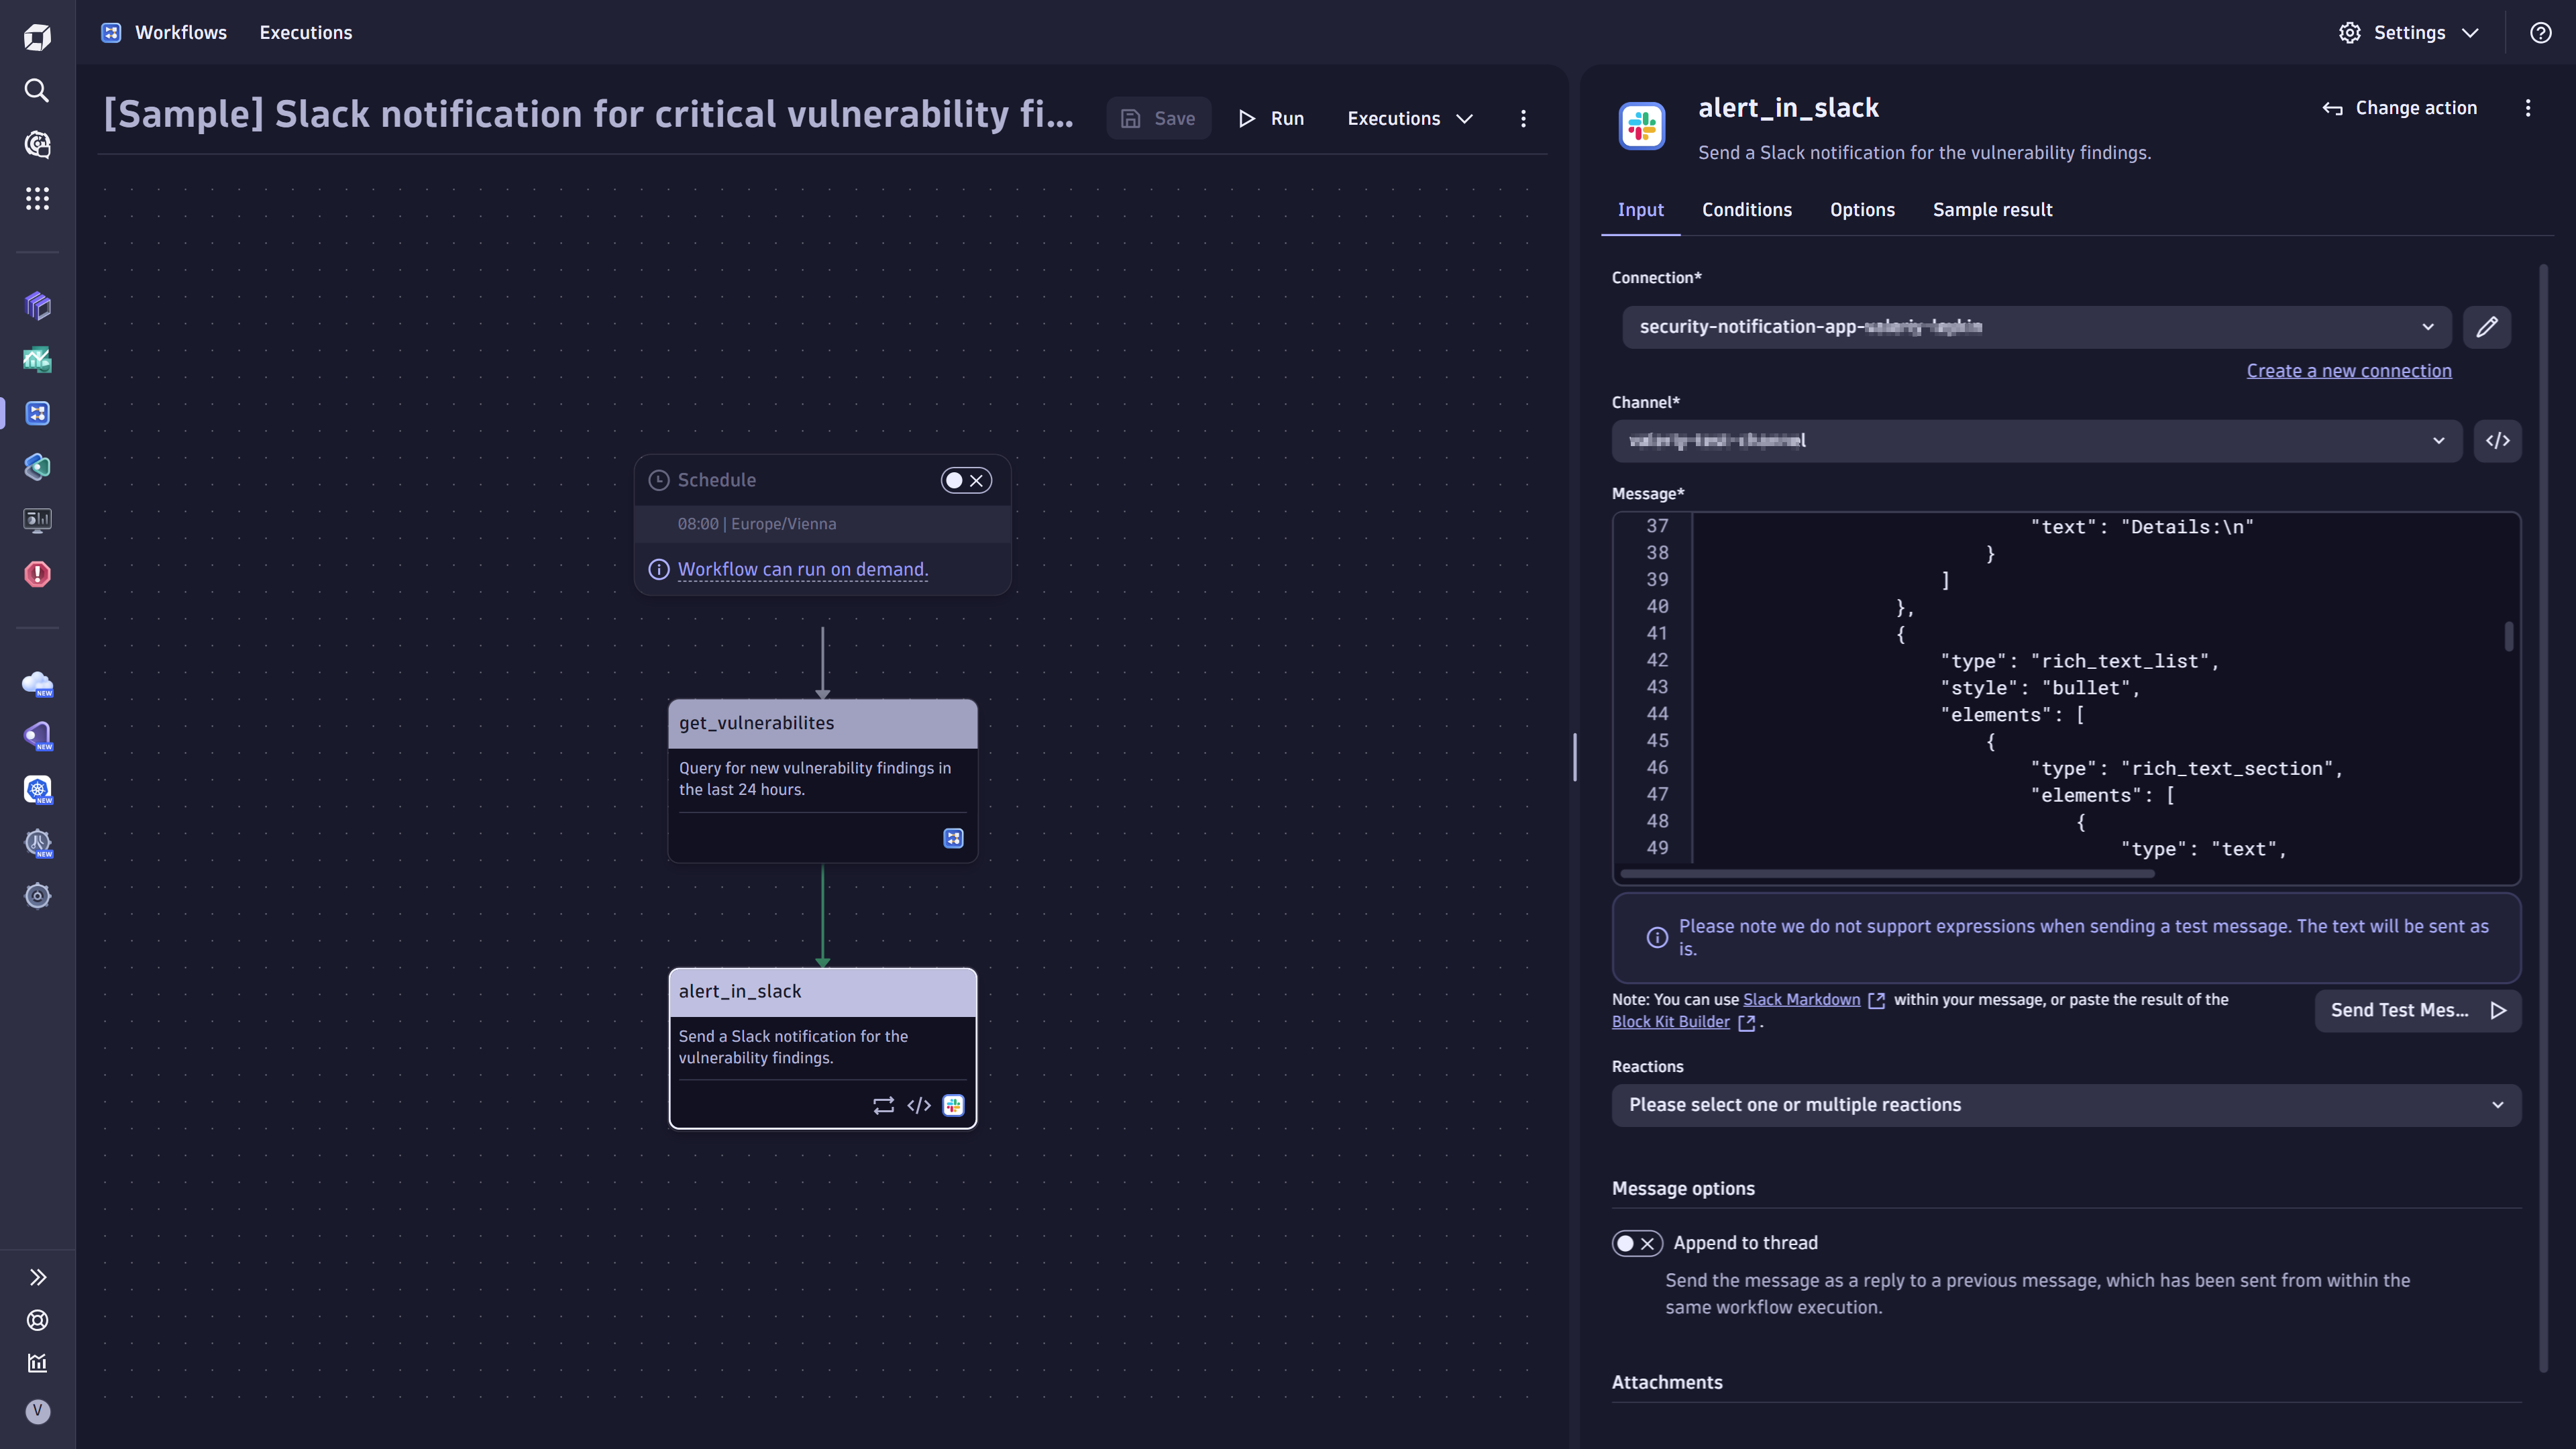Image resolution: width=2576 pixels, height=1449 pixels.
Task: Select the Input tab
Action: pos(1640,210)
